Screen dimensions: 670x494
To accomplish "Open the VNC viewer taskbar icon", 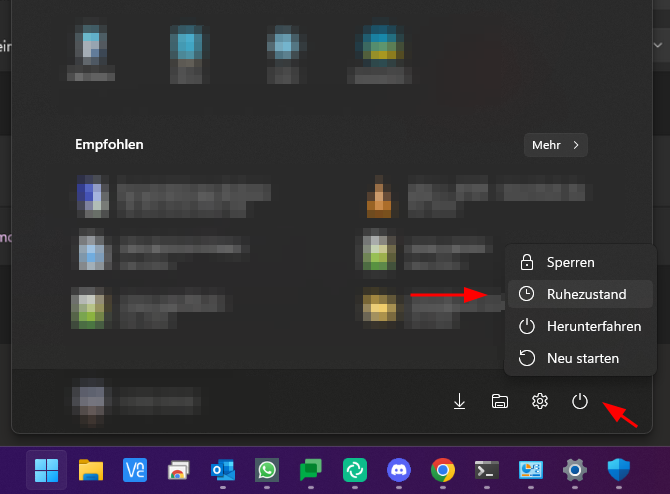I will (135, 470).
